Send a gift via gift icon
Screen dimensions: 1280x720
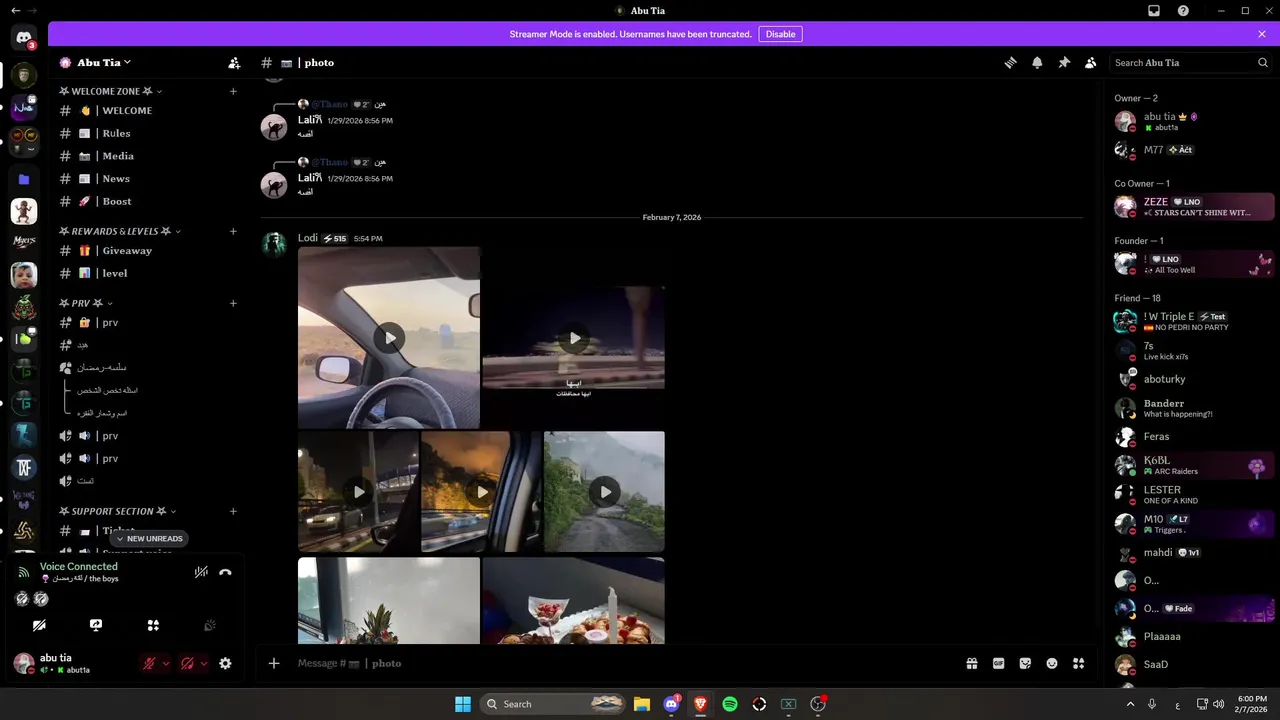tap(971, 663)
